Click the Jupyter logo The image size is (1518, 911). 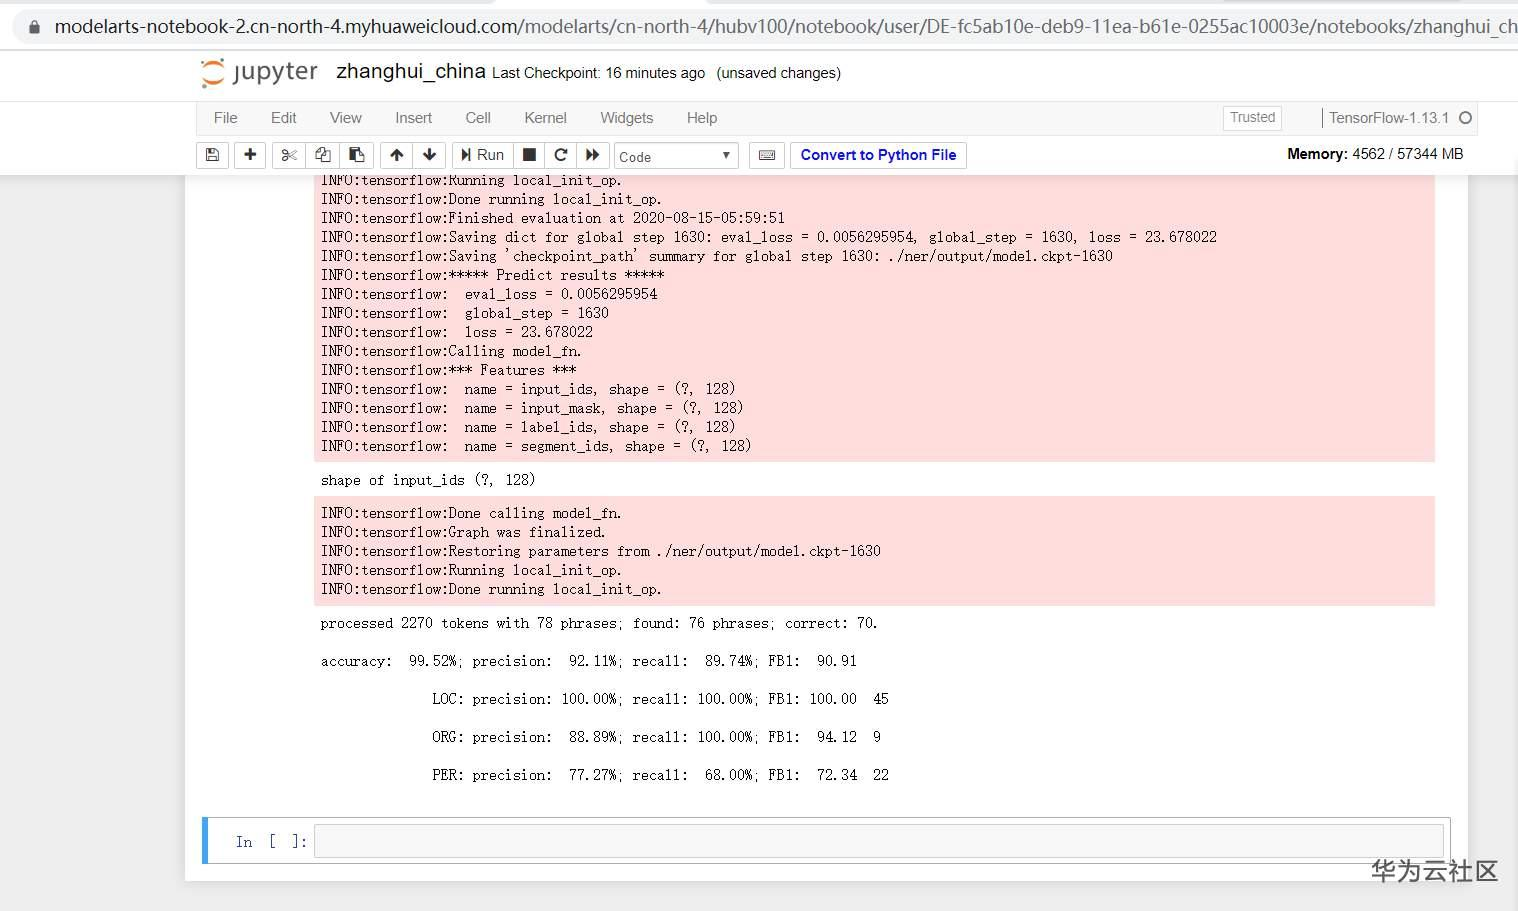click(259, 73)
